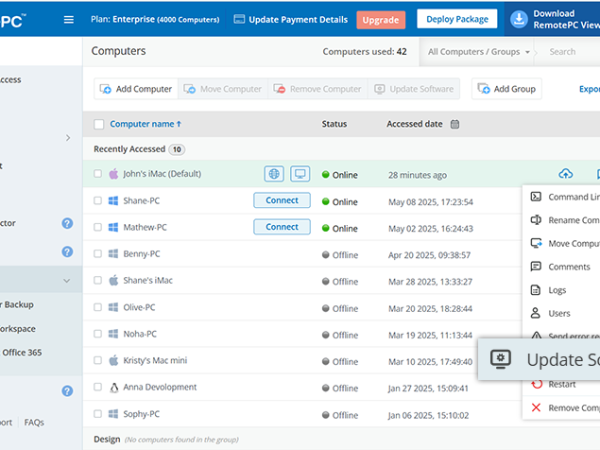Click the Shane's iMac checkbox
The image size is (600, 450).
coord(98,280)
